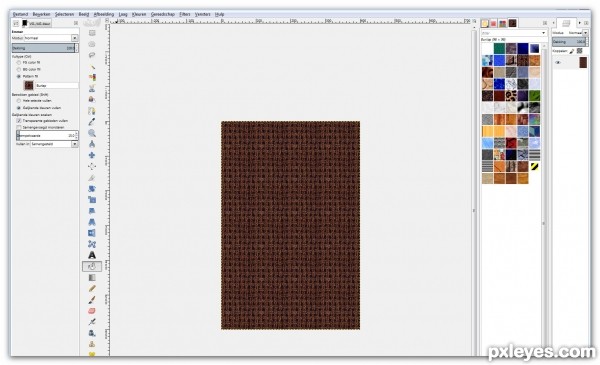Select the Paths tool
This screenshot has height=365, width=600.
(x=92, y=111)
